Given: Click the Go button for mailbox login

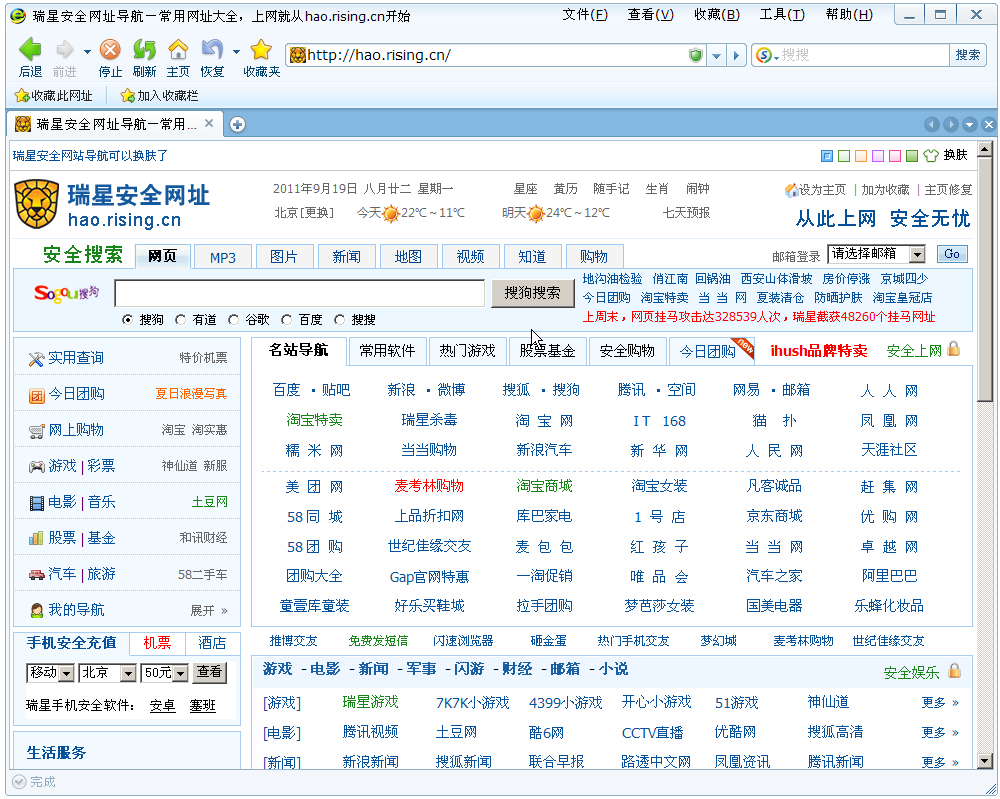Looking at the screenshot, I should pyautogui.click(x=952, y=254).
